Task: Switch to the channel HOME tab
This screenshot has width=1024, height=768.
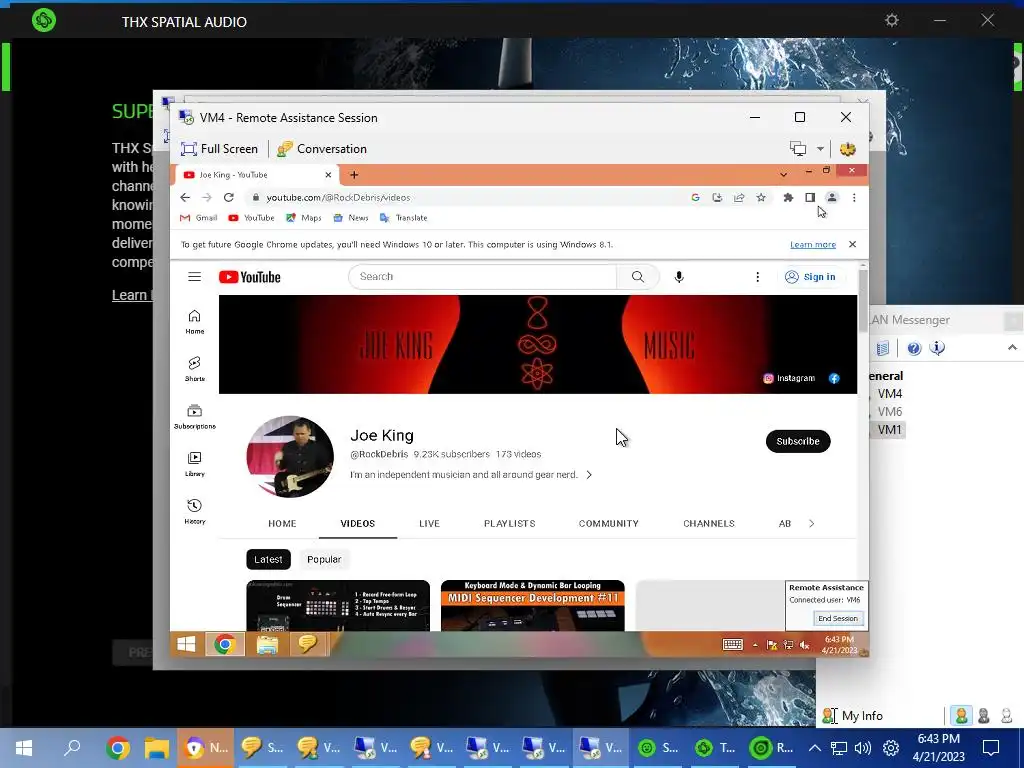Action: [x=282, y=523]
